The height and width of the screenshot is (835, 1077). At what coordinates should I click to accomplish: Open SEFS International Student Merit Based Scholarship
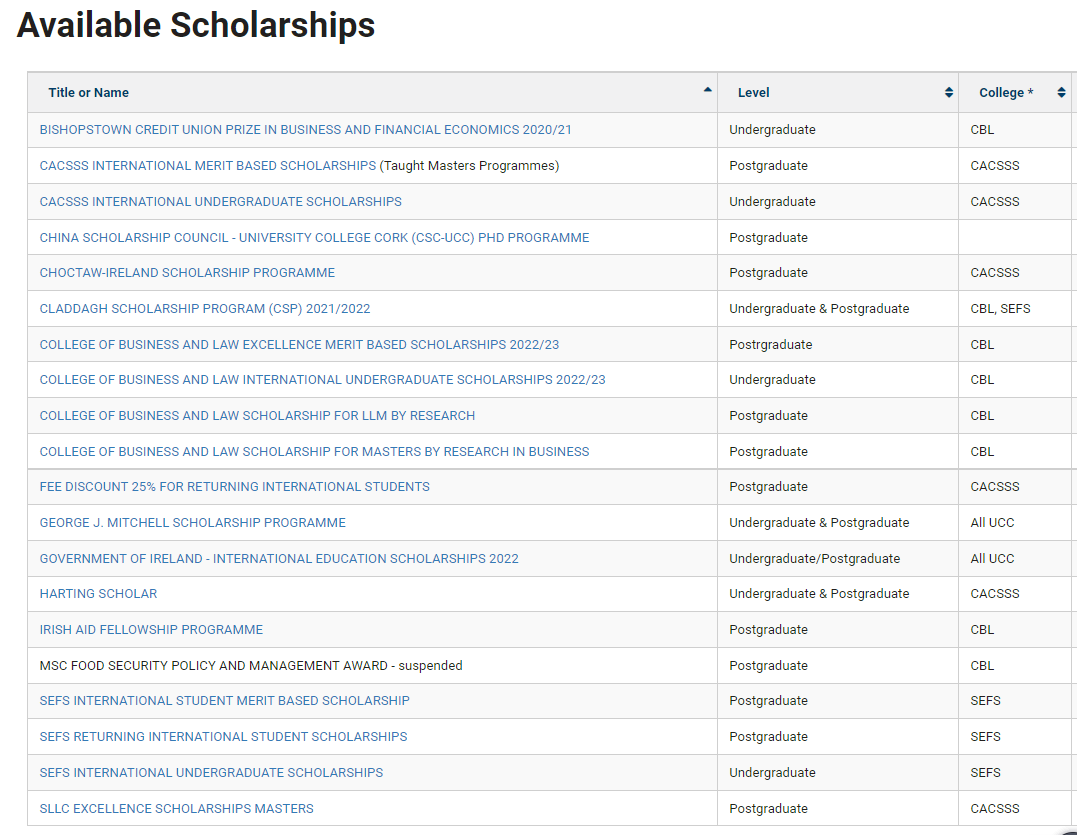pyautogui.click(x=225, y=701)
